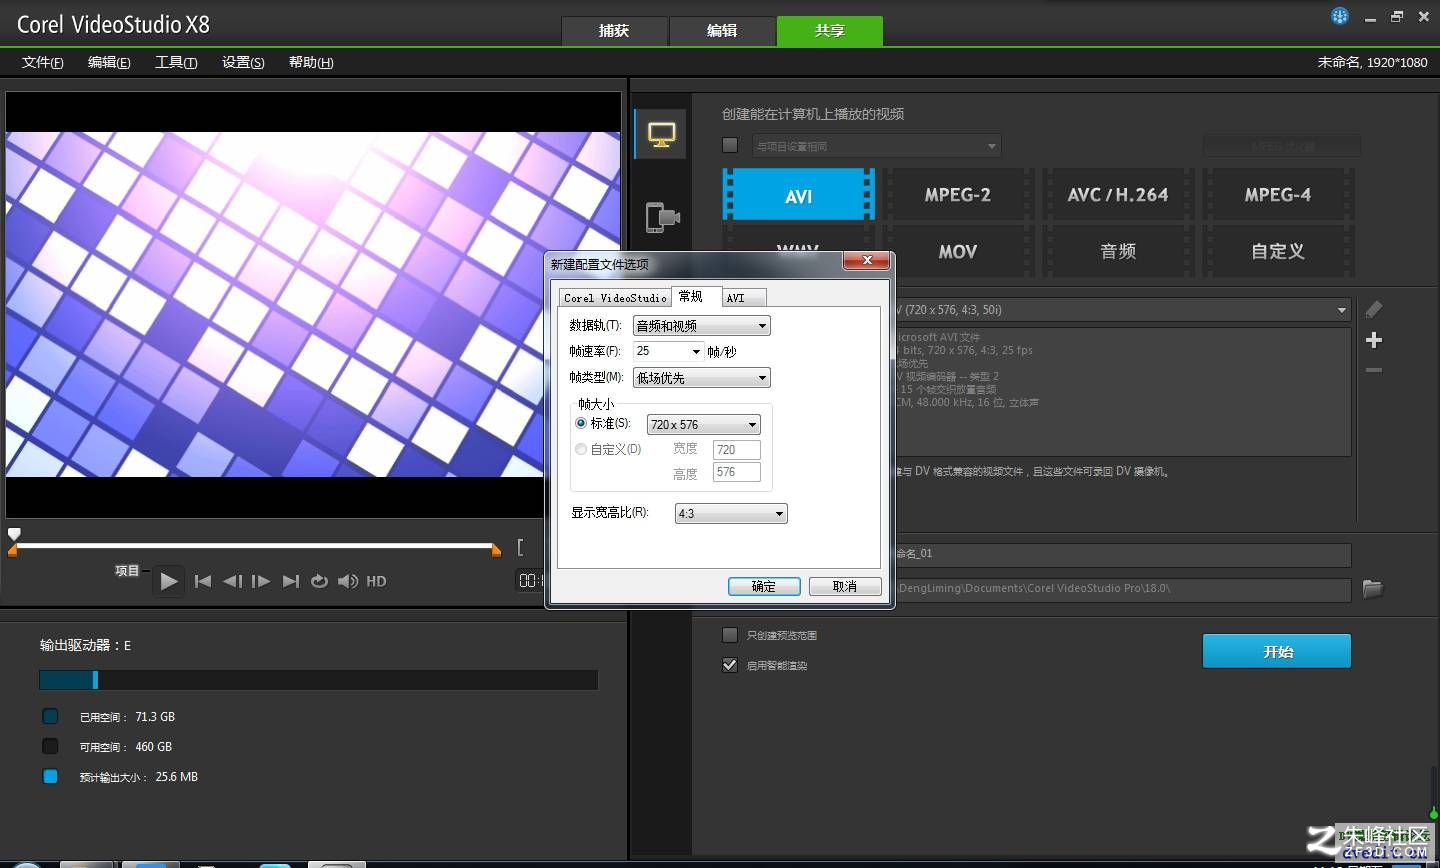Image resolution: width=1440 pixels, height=868 pixels.
Task: Switch to the 常规 tab in dialog
Action: pyautogui.click(x=695, y=296)
